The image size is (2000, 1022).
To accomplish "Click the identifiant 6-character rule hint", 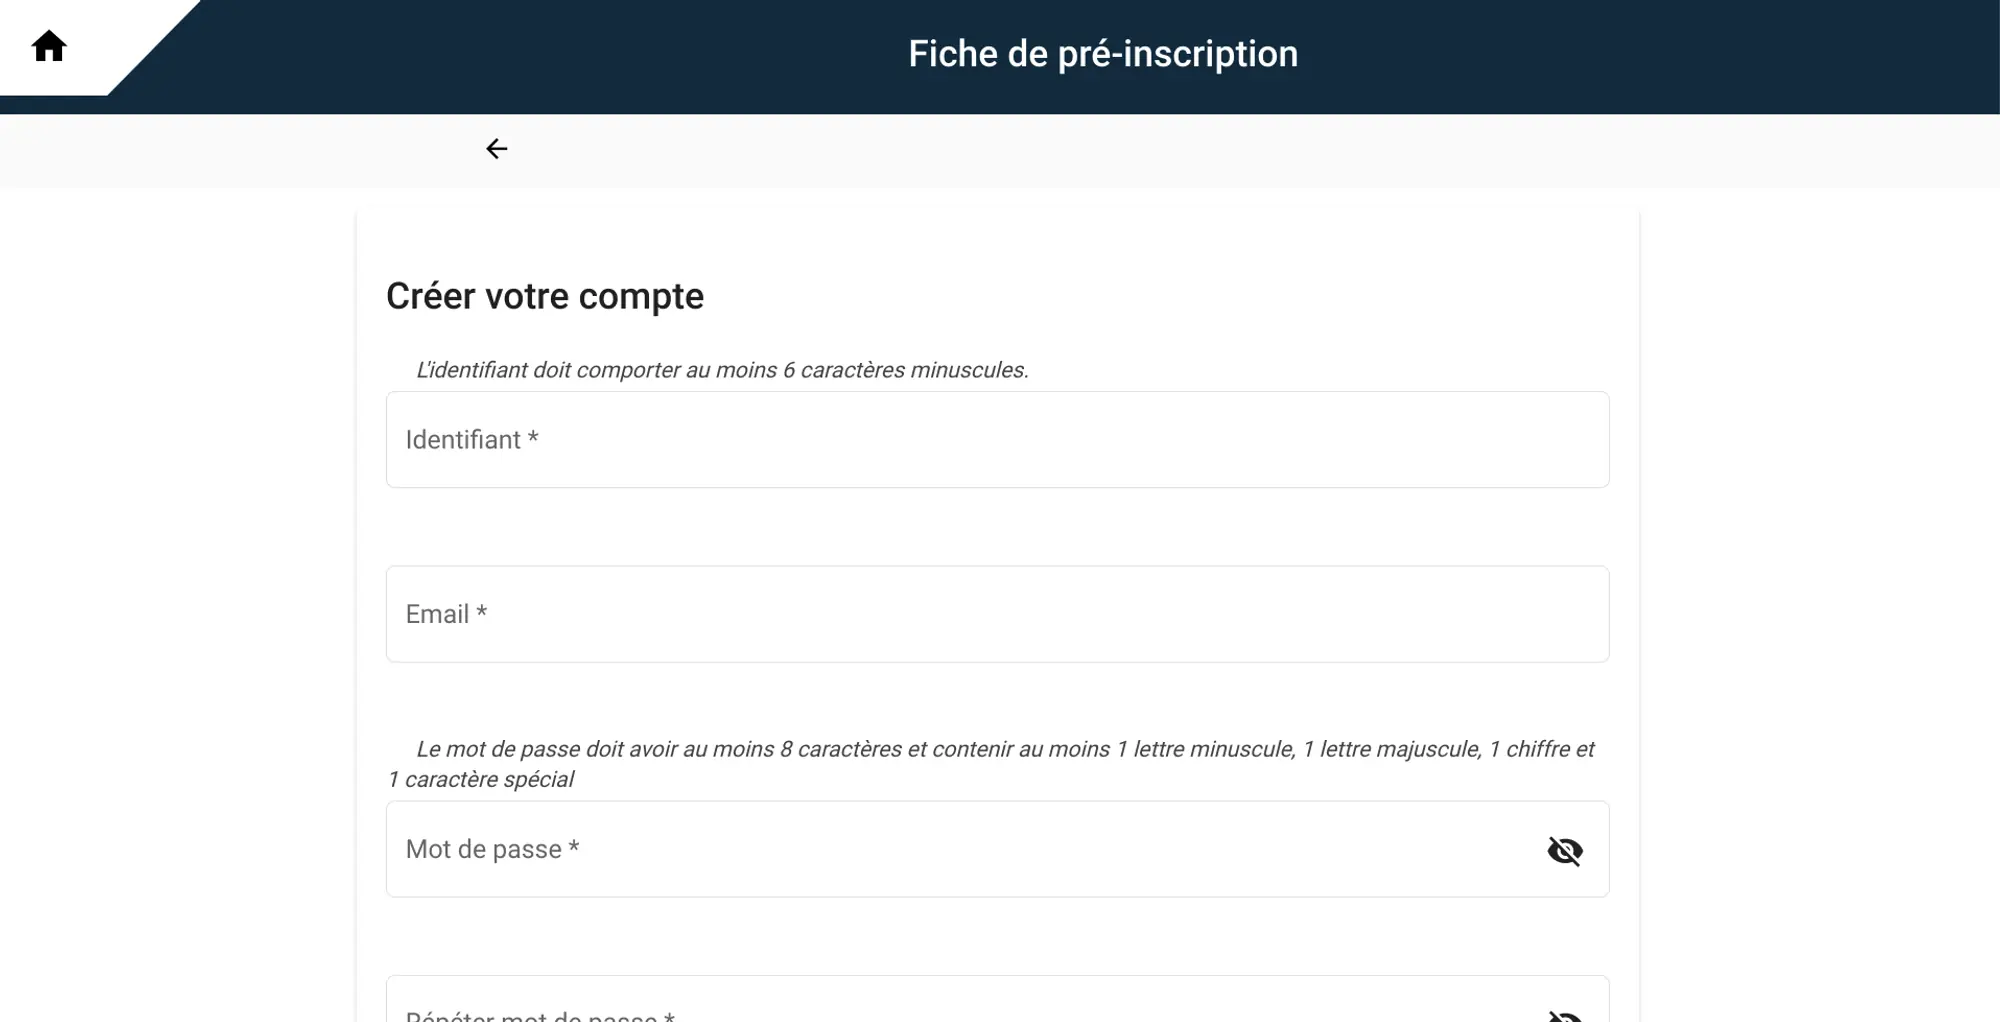I will tap(721, 370).
